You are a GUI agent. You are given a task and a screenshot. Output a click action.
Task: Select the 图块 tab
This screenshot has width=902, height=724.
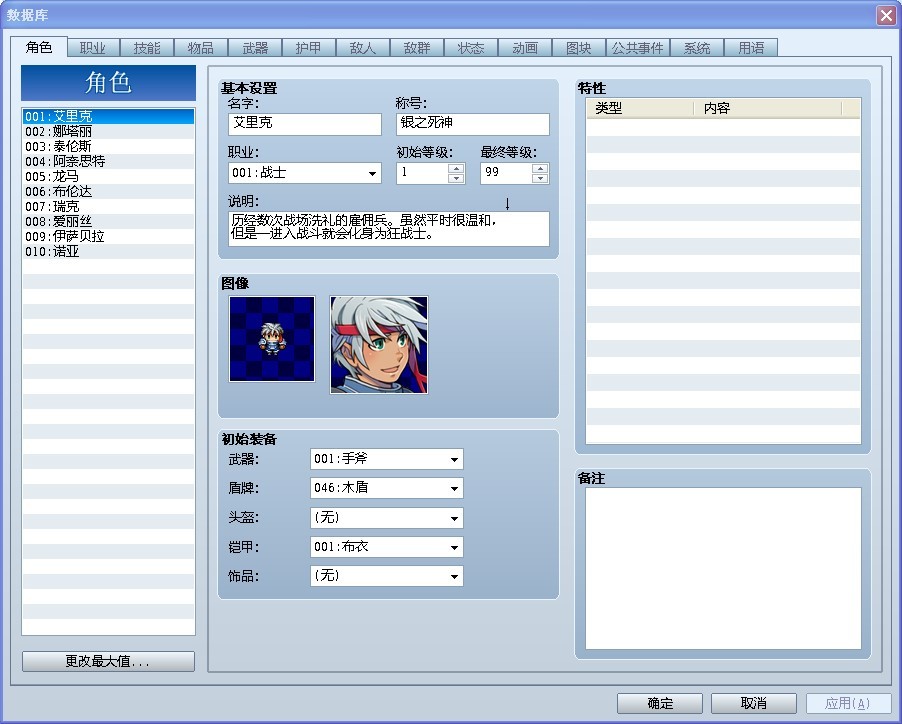[x=579, y=48]
